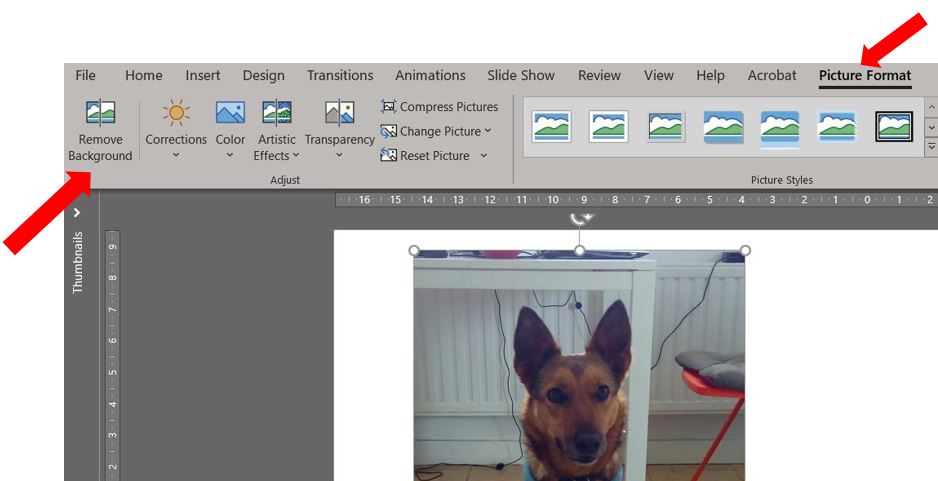Switch to the Review tab
Image resolution: width=938 pixels, height=481 pixels.
coord(599,75)
